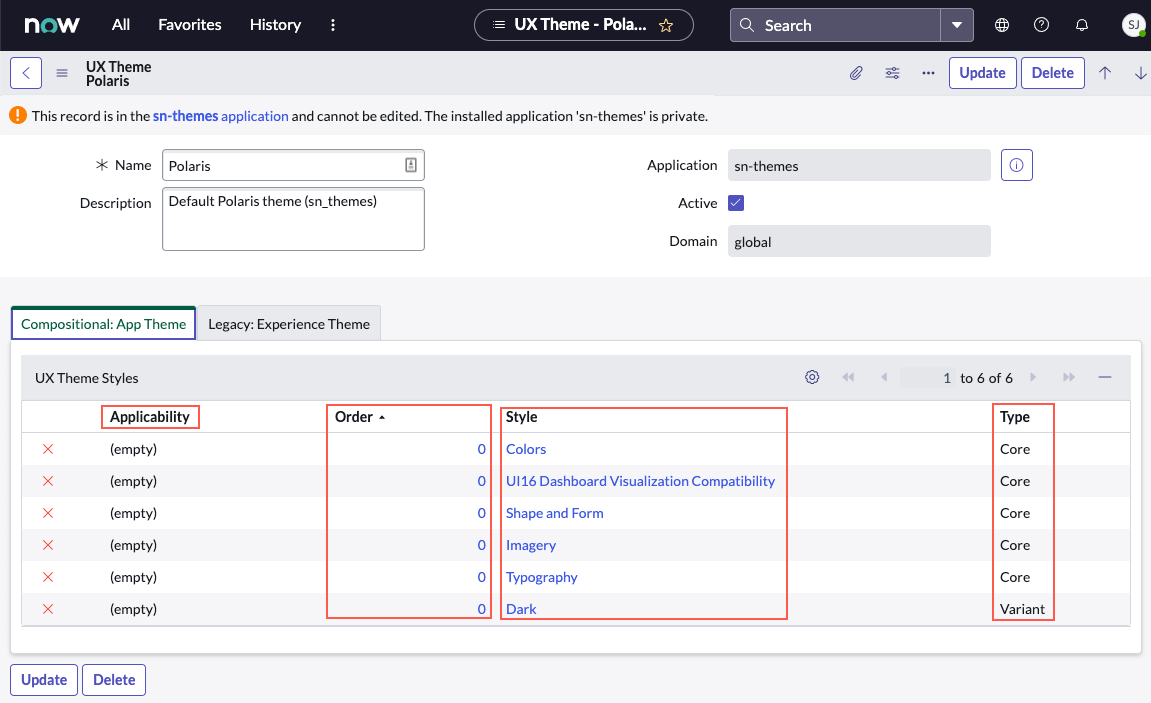Click the top Update button
The image size is (1151, 703).
[982, 73]
